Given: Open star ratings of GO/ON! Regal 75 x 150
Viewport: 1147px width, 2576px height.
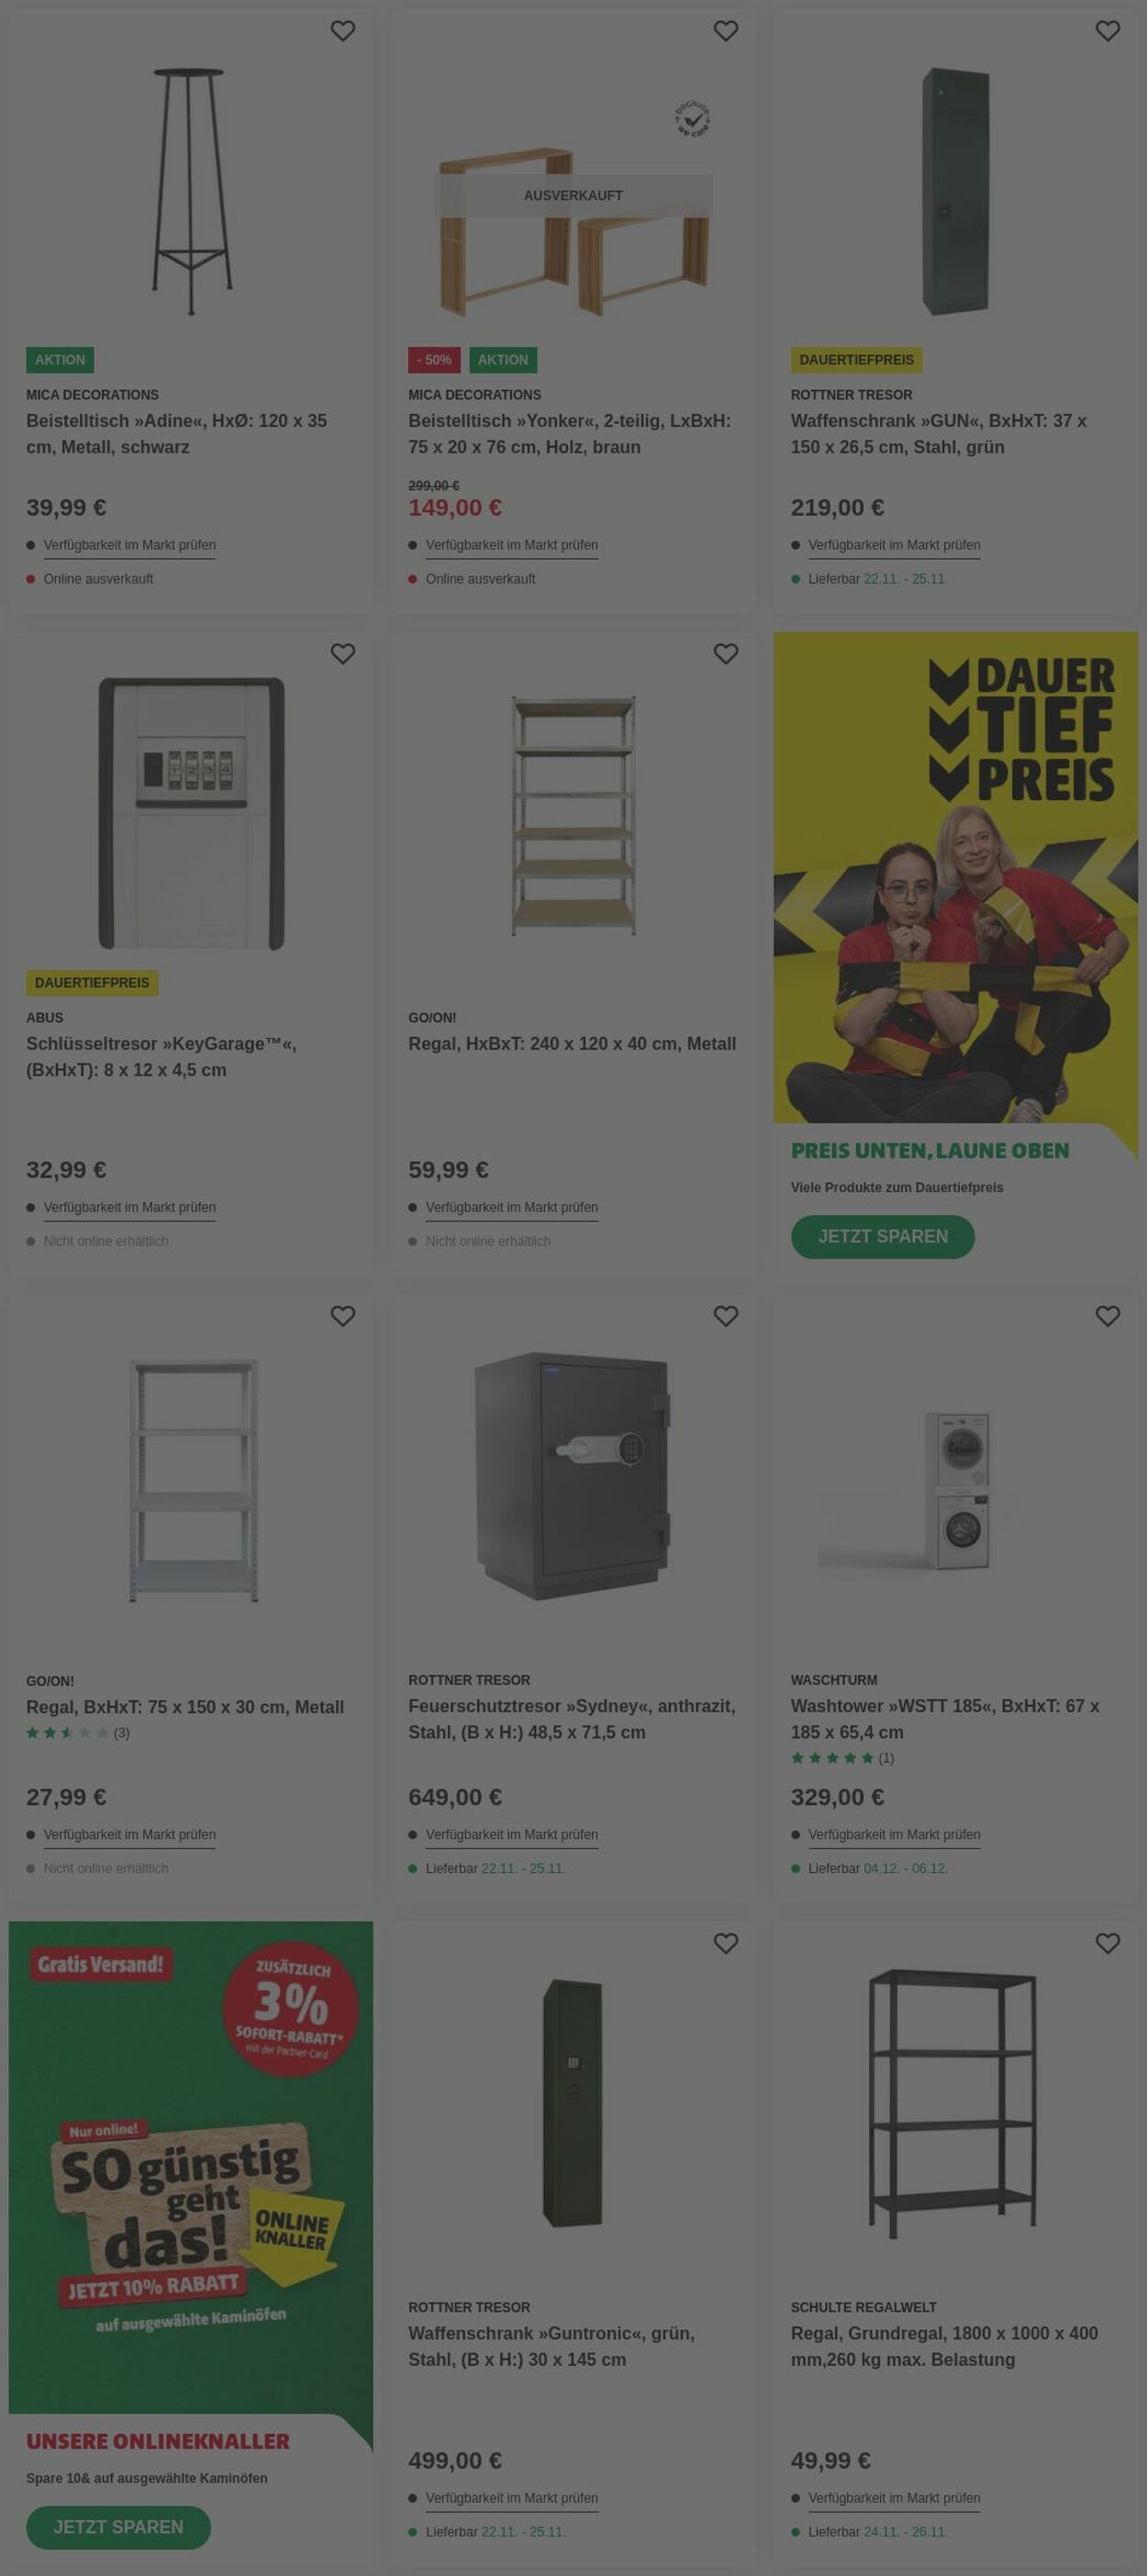Looking at the screenshot, I should 77,1733.
